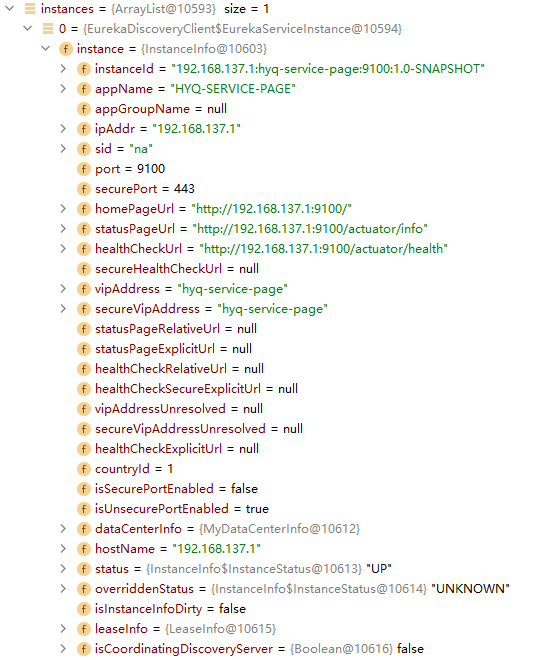Click the field icon beside countryId
Screen dimensions: 554x660
(84, 469)
